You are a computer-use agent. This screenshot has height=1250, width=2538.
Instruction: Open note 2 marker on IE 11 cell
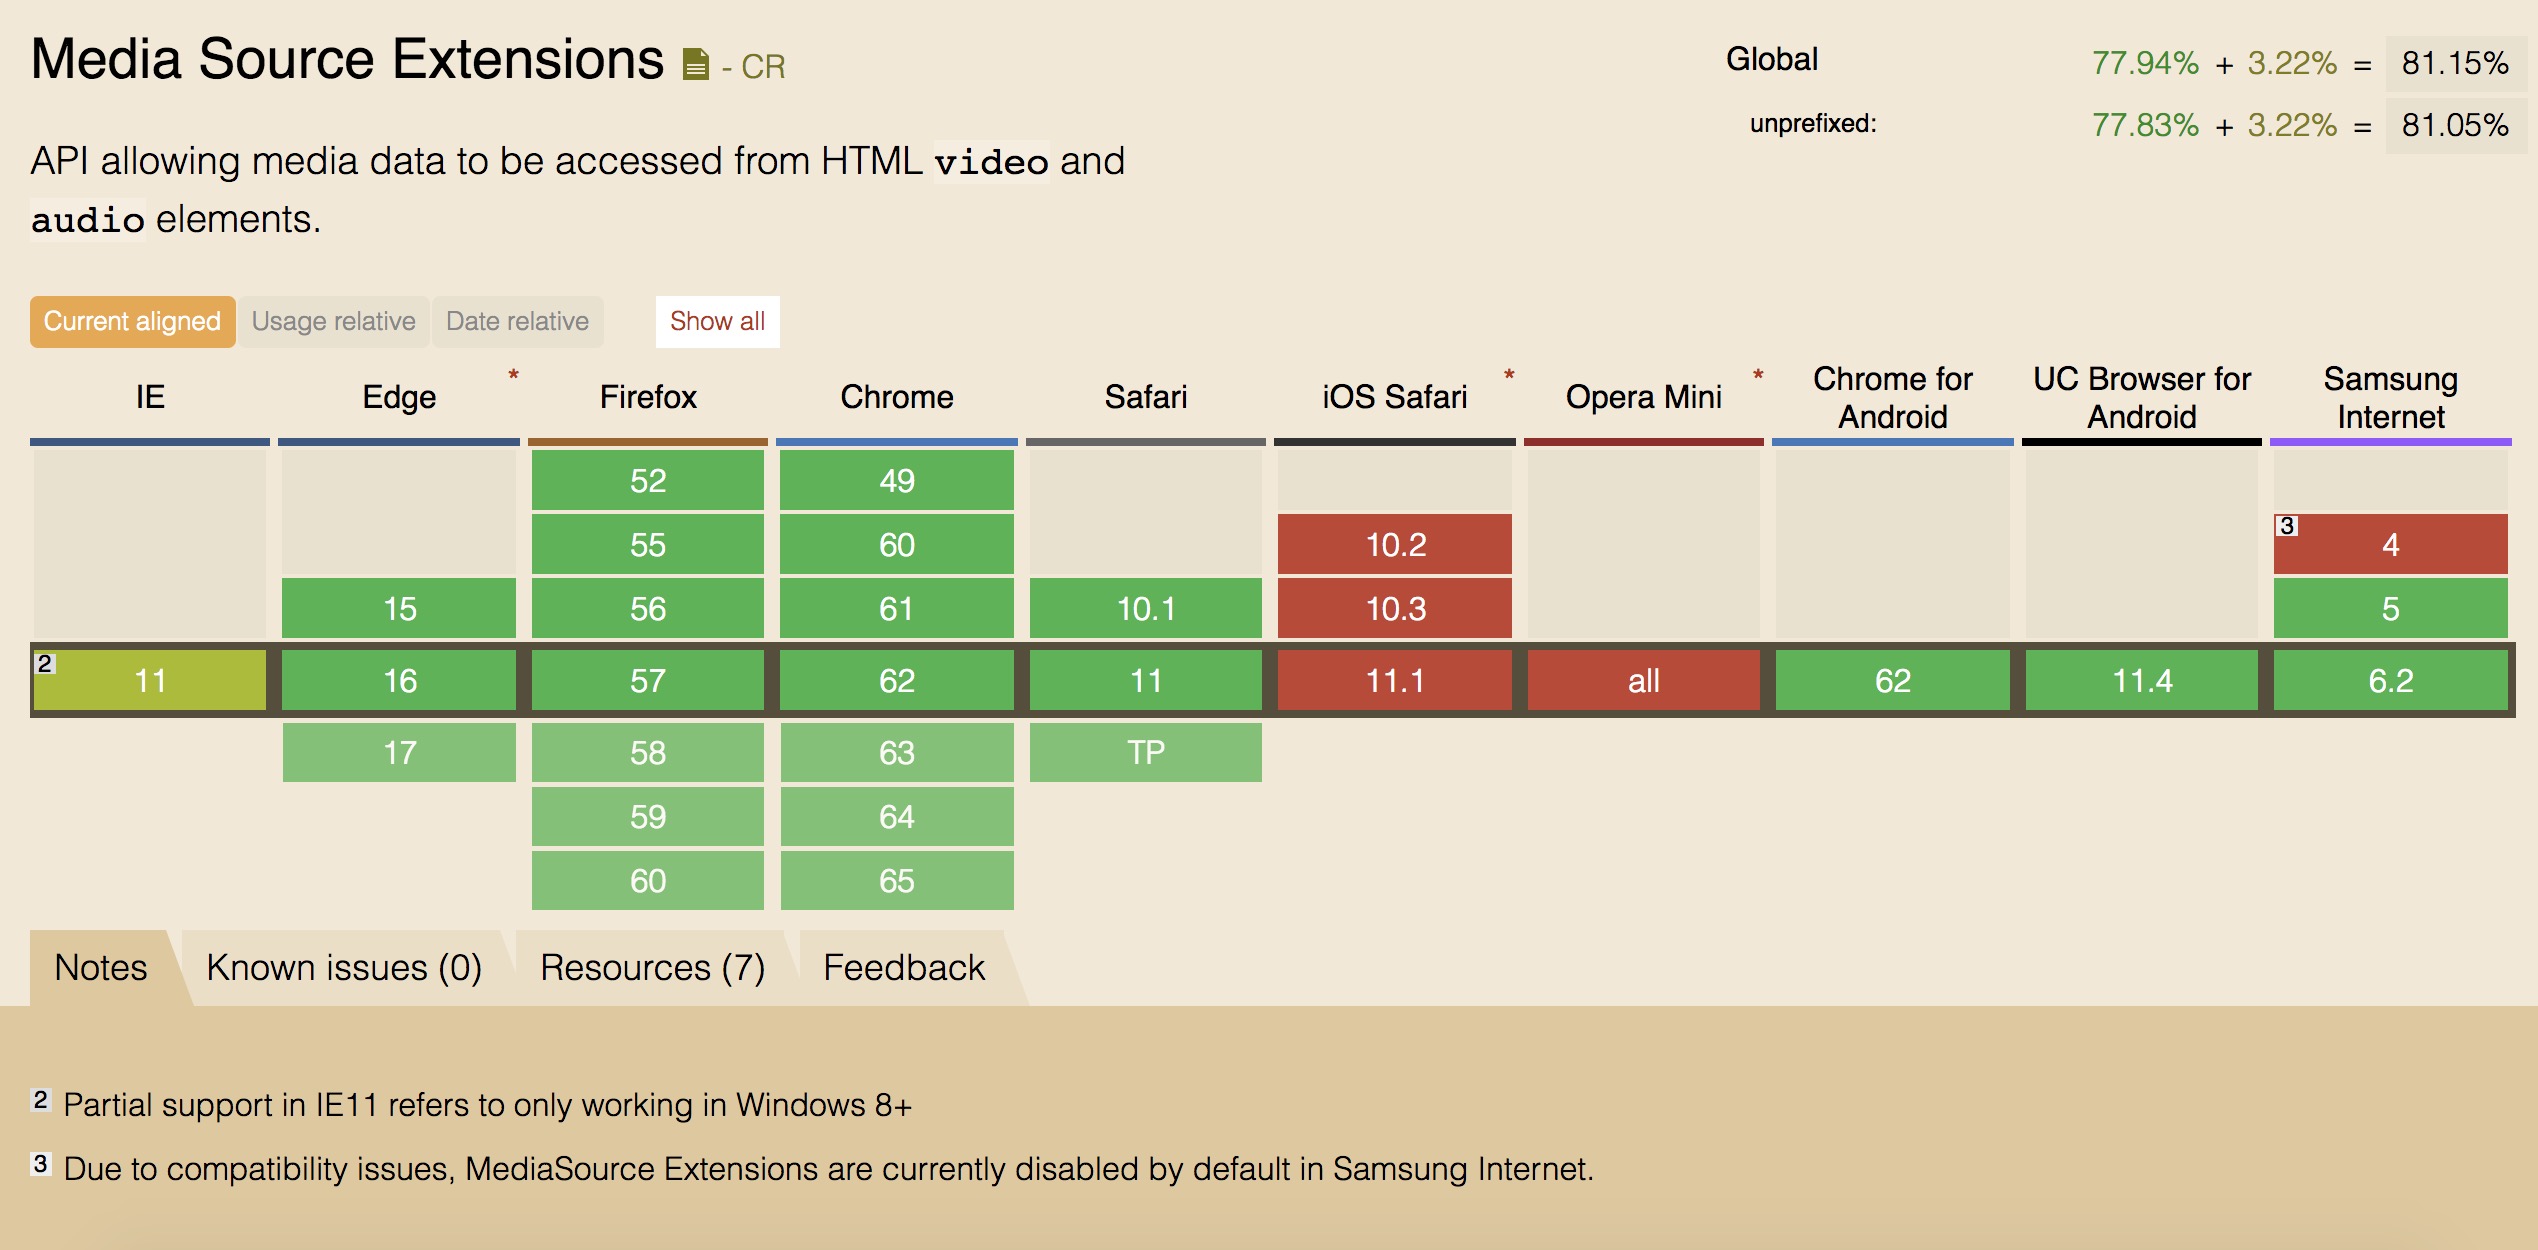point(44,663)
